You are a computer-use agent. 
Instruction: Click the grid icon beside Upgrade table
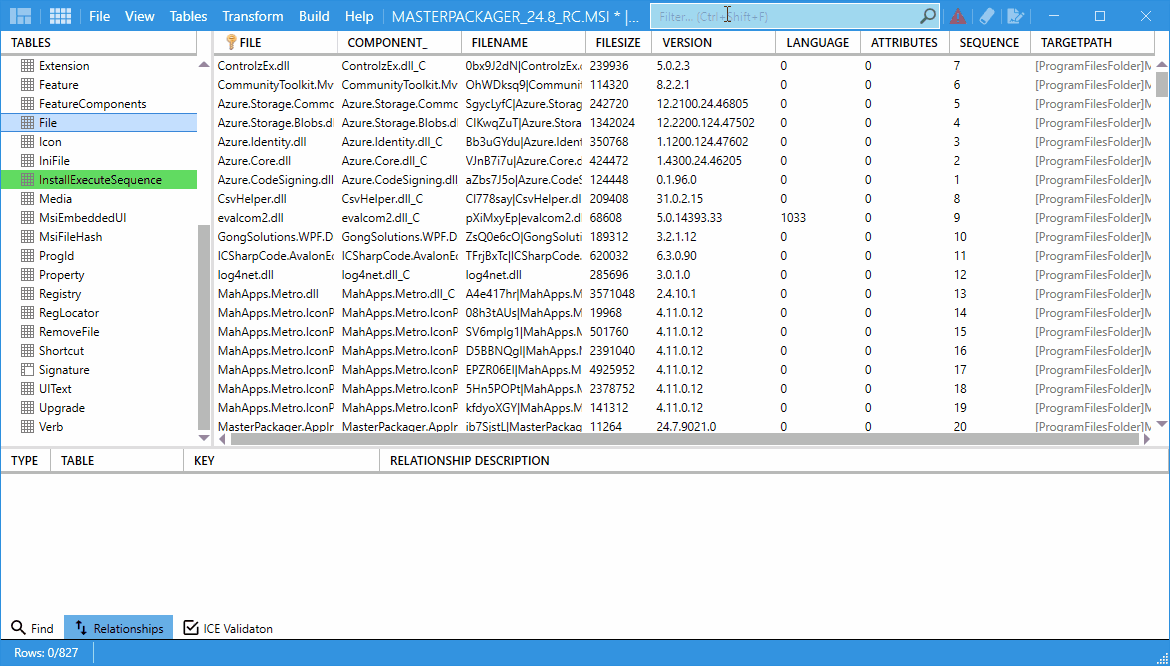coord(28,408)
